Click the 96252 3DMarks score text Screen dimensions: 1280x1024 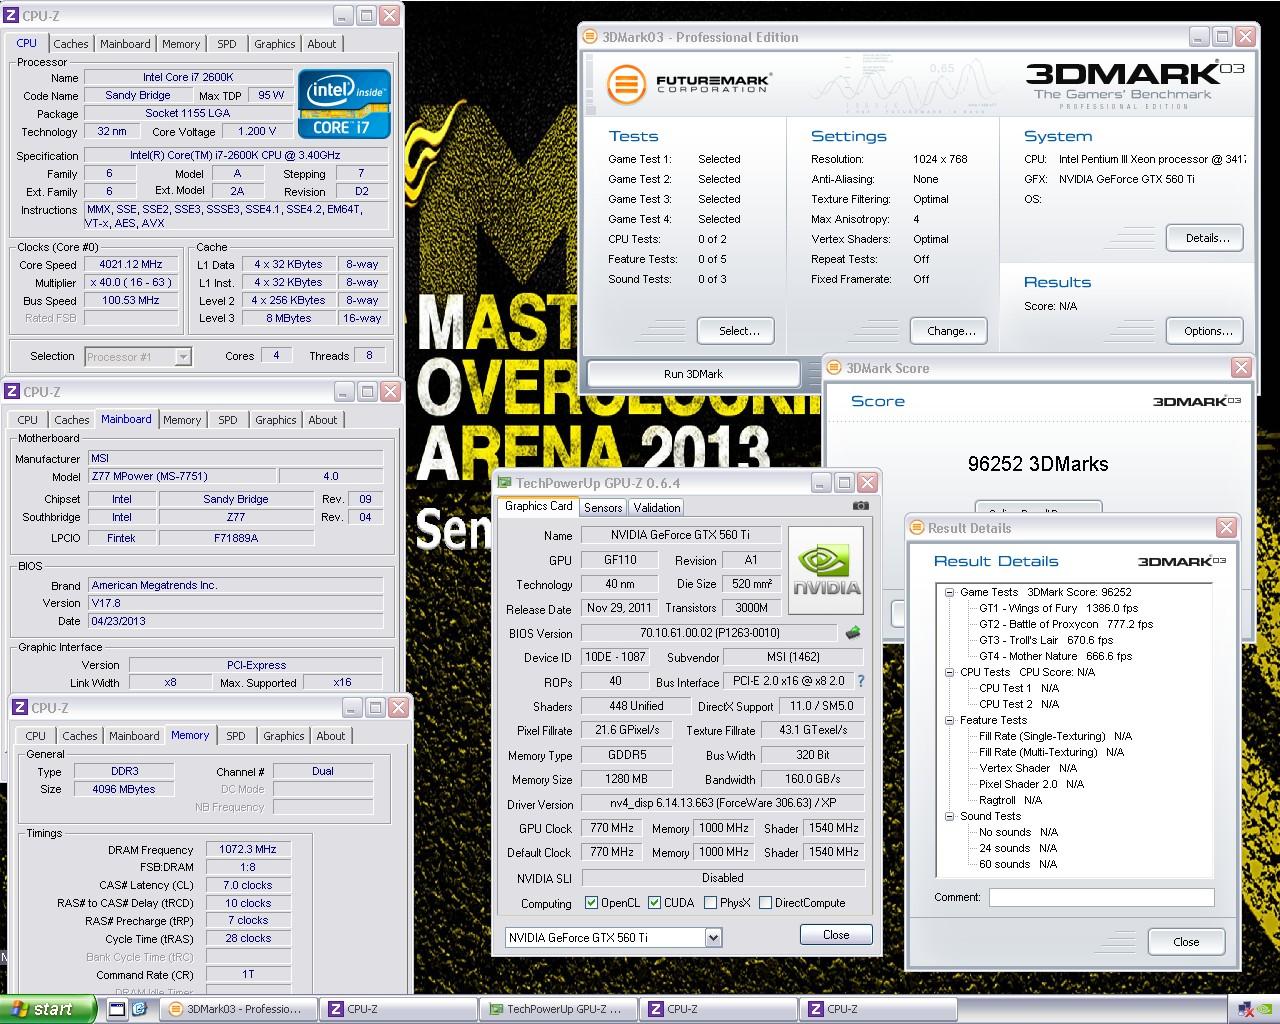tap(1037, 464)
